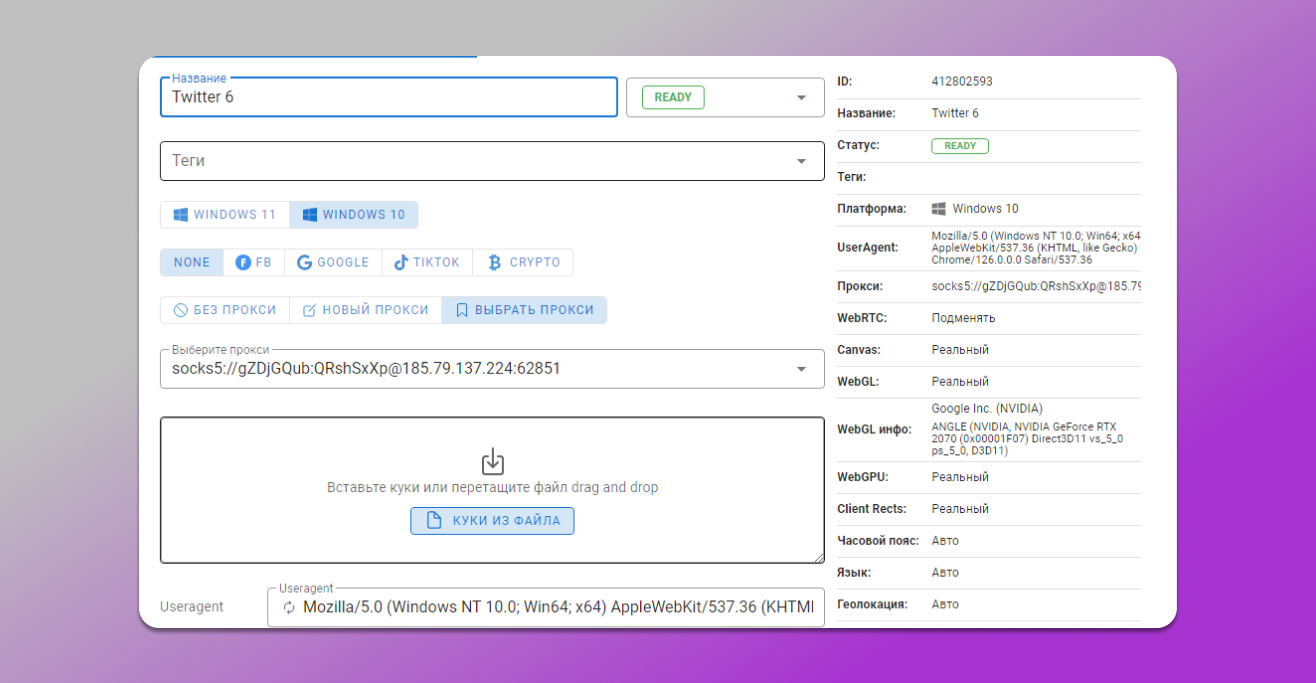Click the Useragent text input field
The height and width of the screenshot is (683, 1316).
tap(555, 607)
